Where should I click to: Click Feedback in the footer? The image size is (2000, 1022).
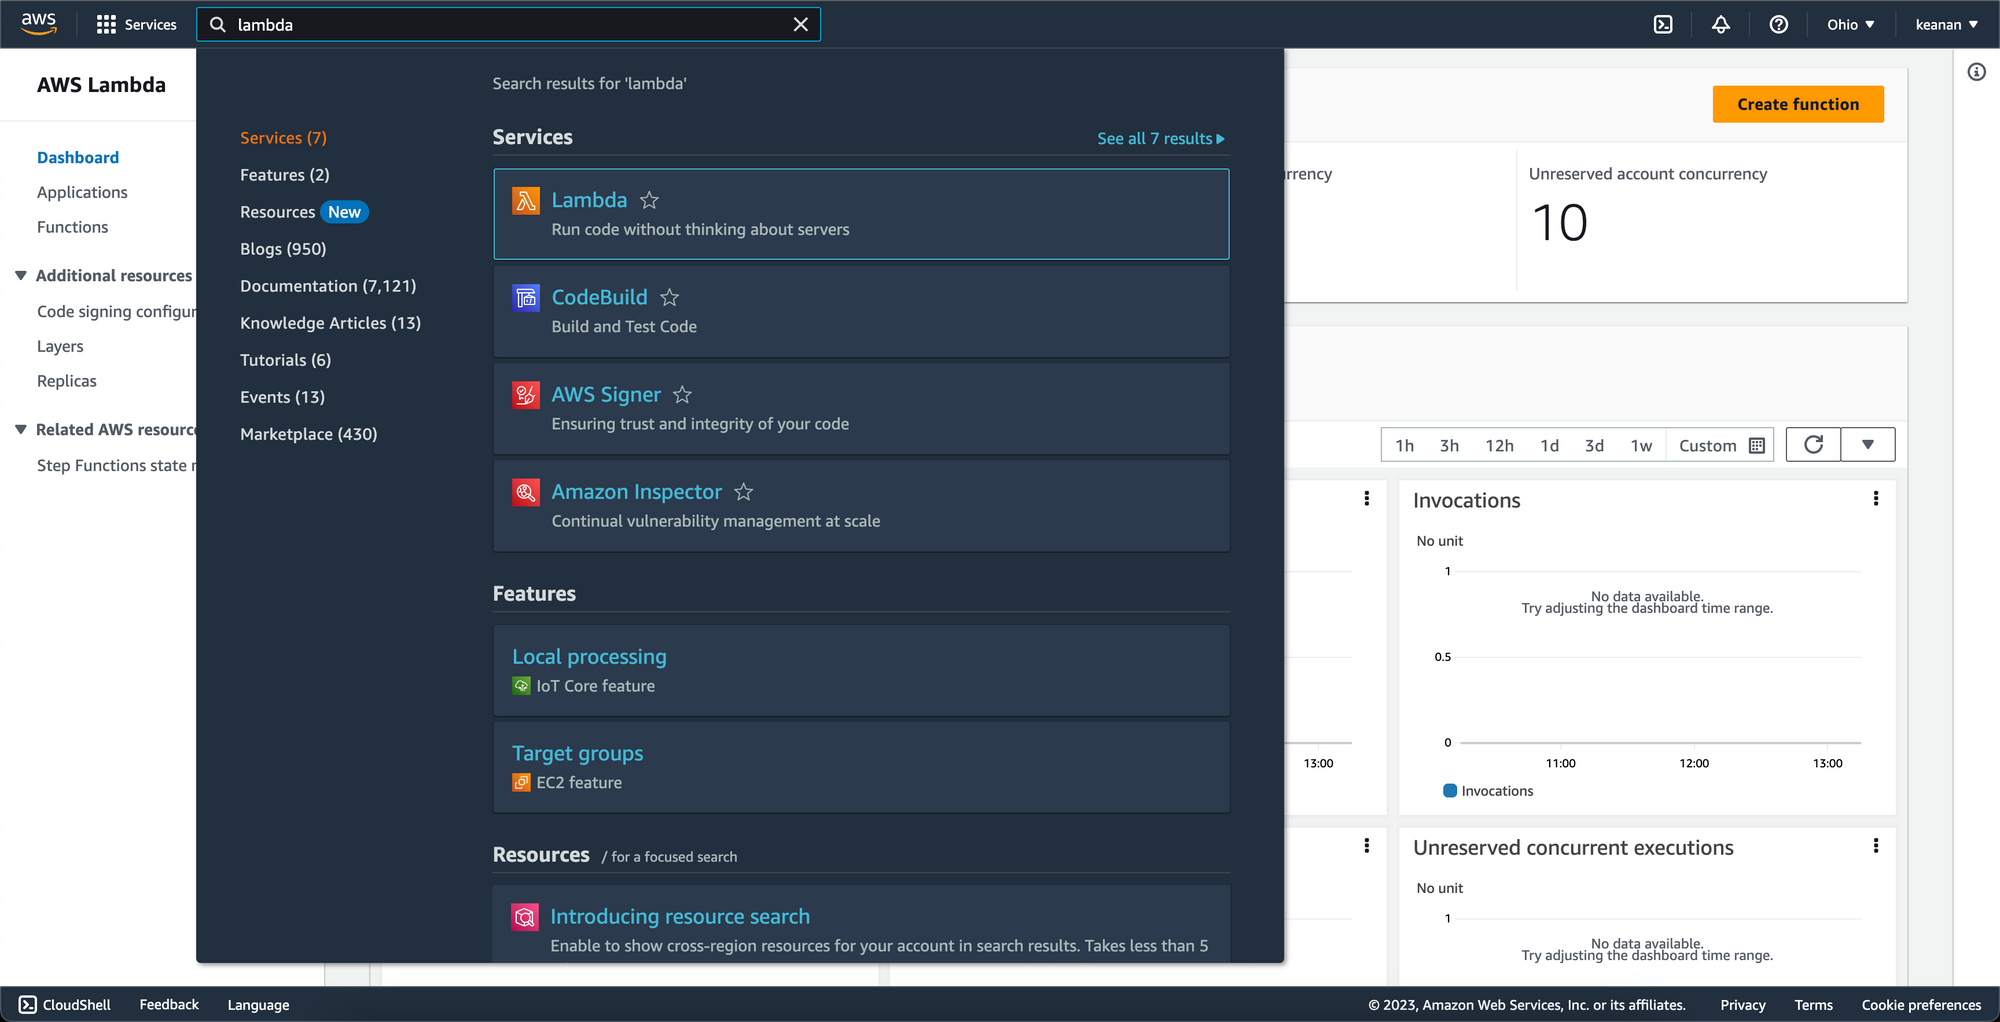(x=169, y=1005)
